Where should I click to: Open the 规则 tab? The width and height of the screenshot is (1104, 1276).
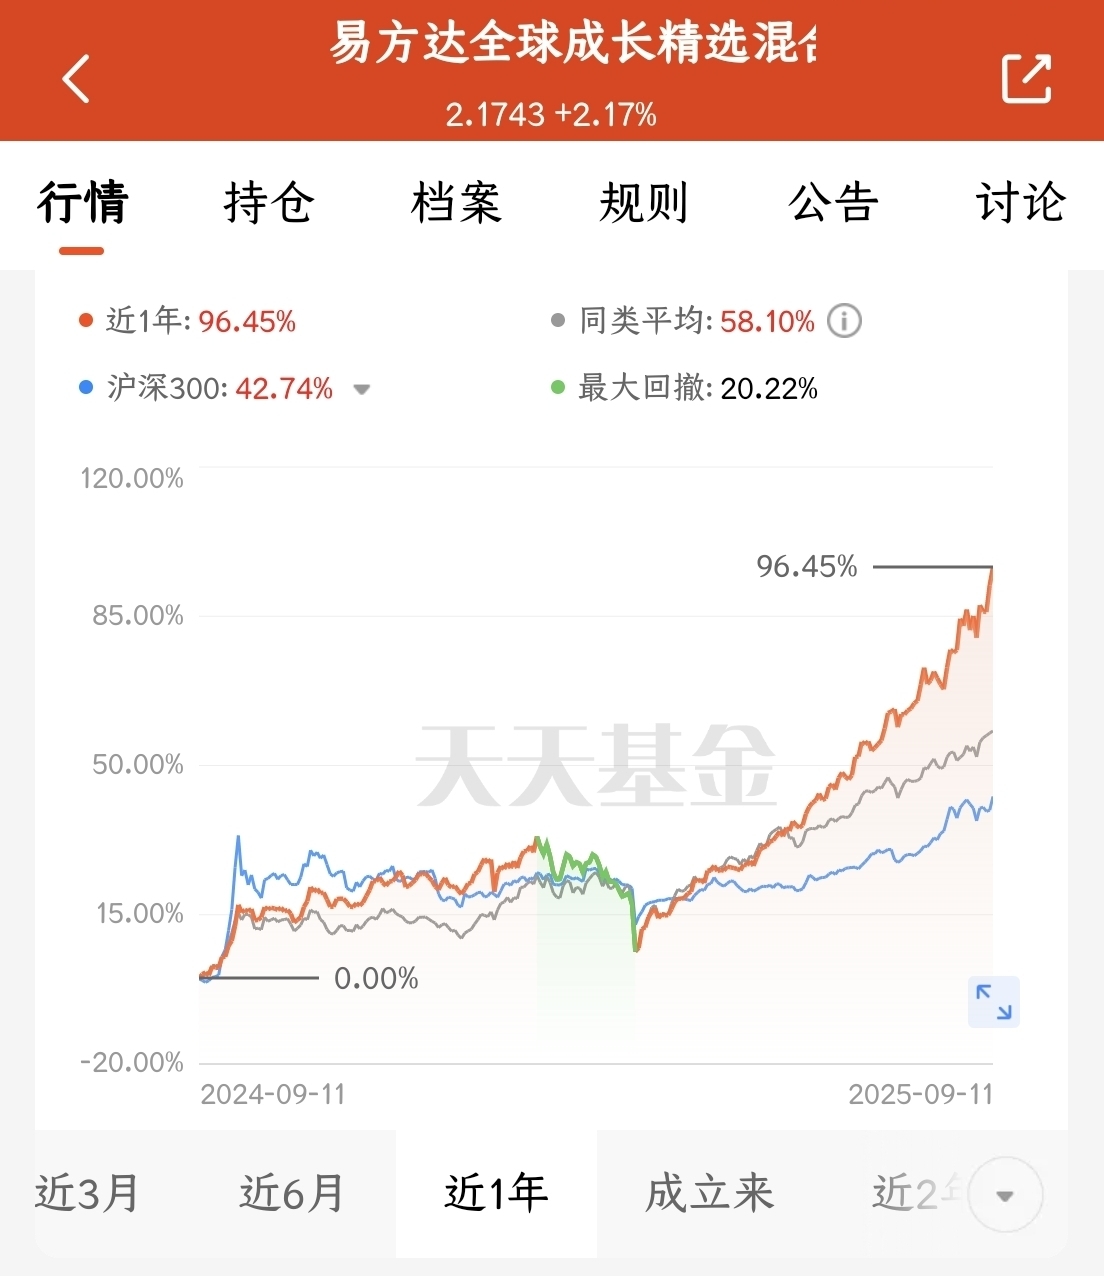644,202
